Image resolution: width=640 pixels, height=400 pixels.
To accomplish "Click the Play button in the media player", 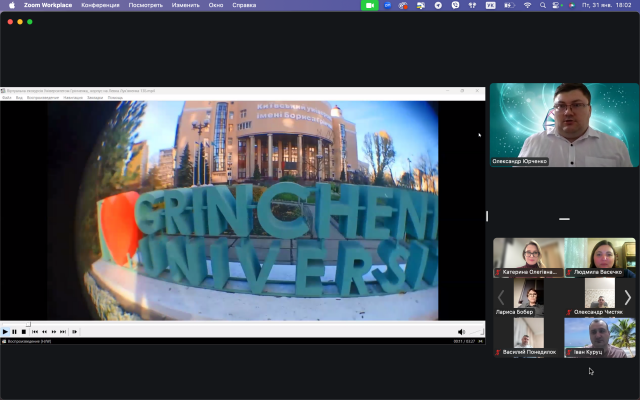I will 5,331.
